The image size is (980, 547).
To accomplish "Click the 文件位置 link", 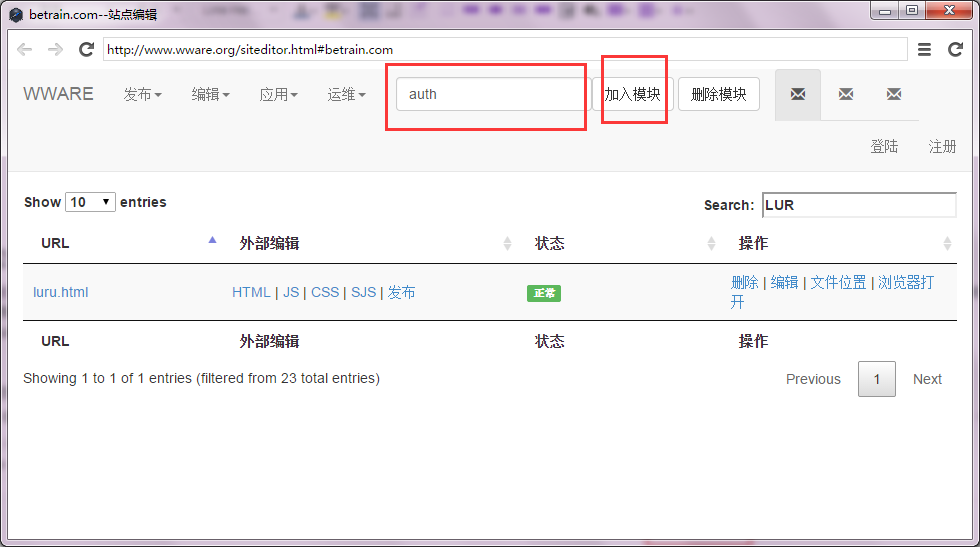I will [x=838, y=283].
